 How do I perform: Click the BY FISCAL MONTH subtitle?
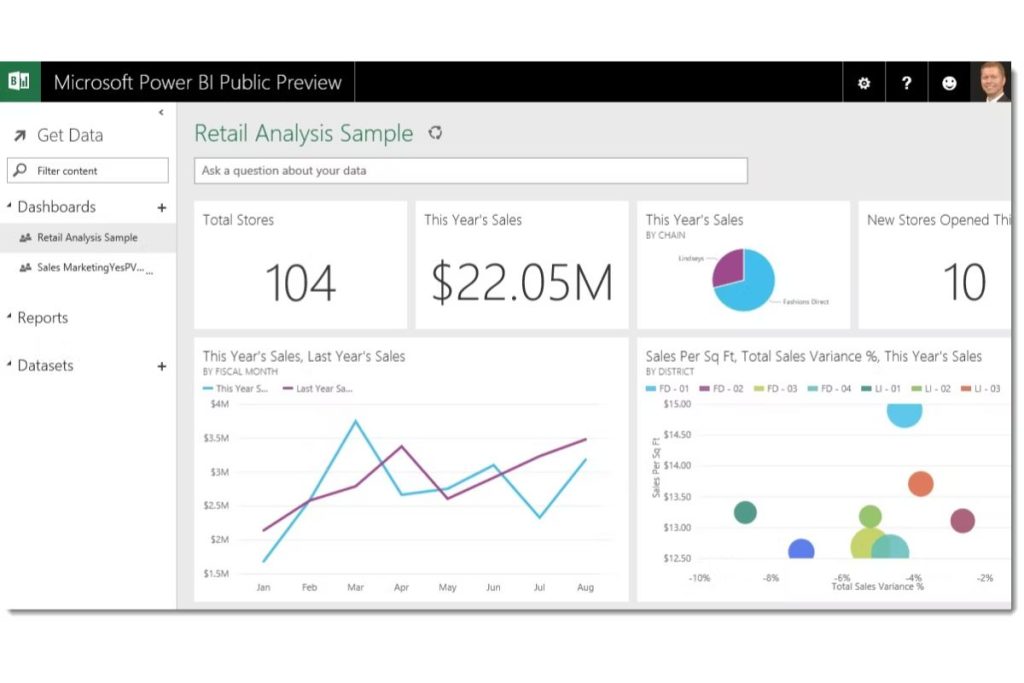(x=240, y=372)
